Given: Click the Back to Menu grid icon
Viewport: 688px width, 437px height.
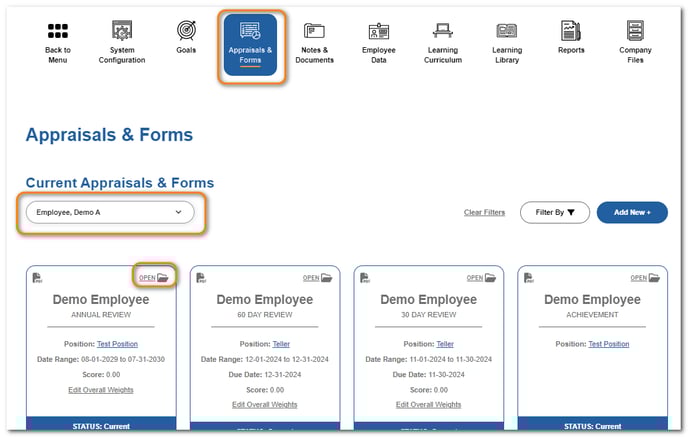Looking at the screenshot, I should pyautogui.click(x=58, y=31).
